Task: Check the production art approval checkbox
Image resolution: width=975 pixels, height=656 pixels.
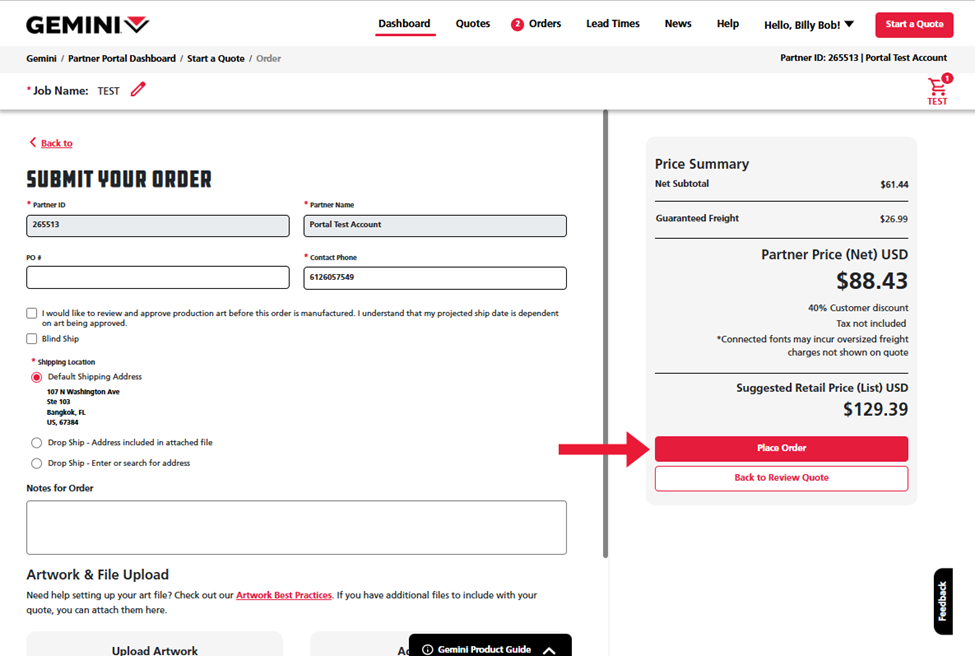Action: point(32,313)
